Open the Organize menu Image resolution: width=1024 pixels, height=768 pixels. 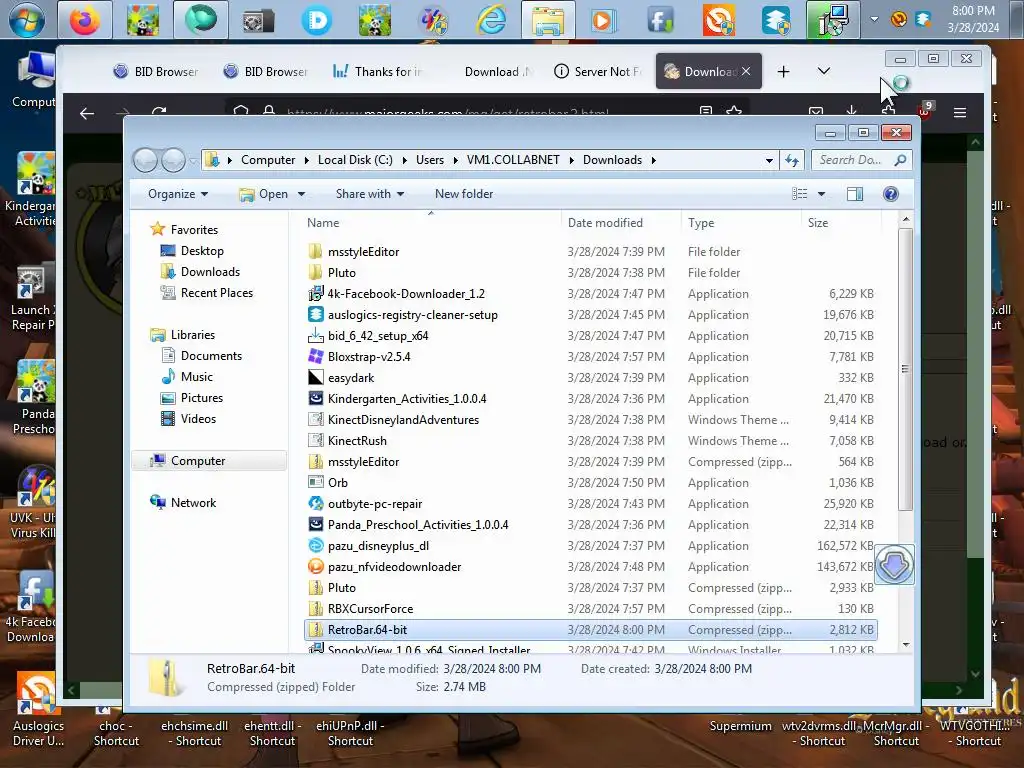178,194
